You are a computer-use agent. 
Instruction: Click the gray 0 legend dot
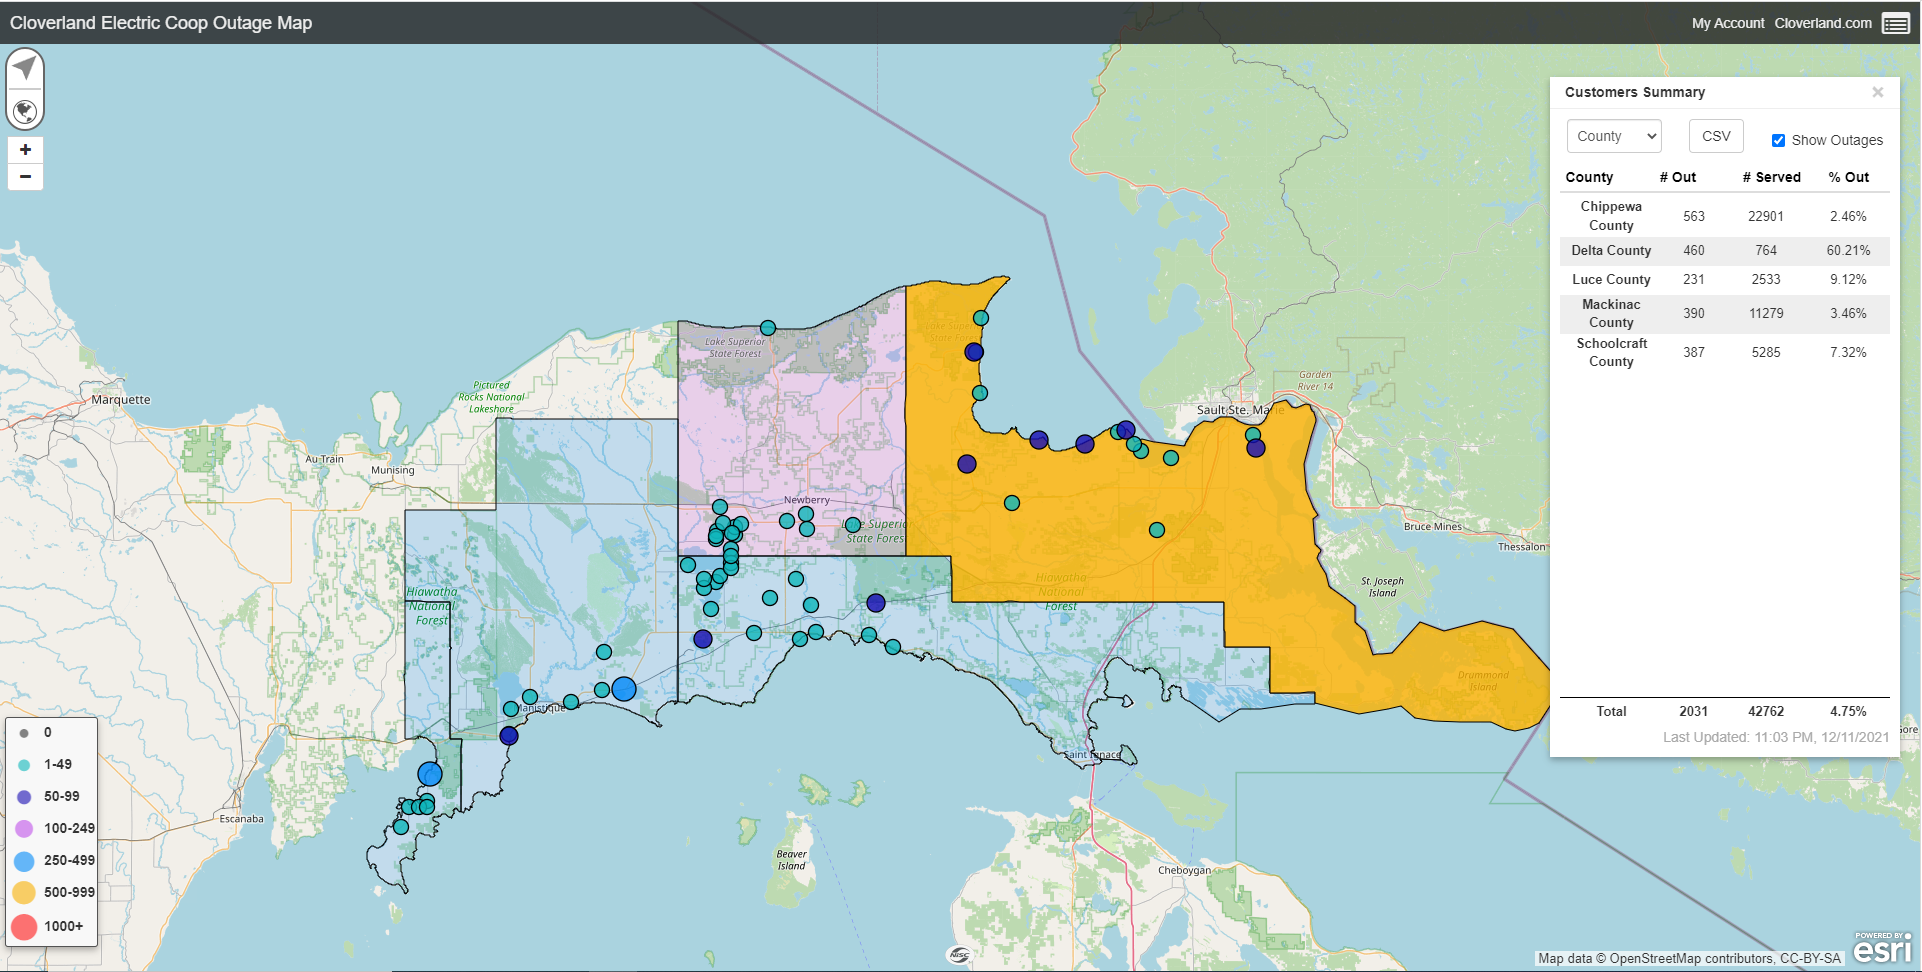[x=24, y=733]
